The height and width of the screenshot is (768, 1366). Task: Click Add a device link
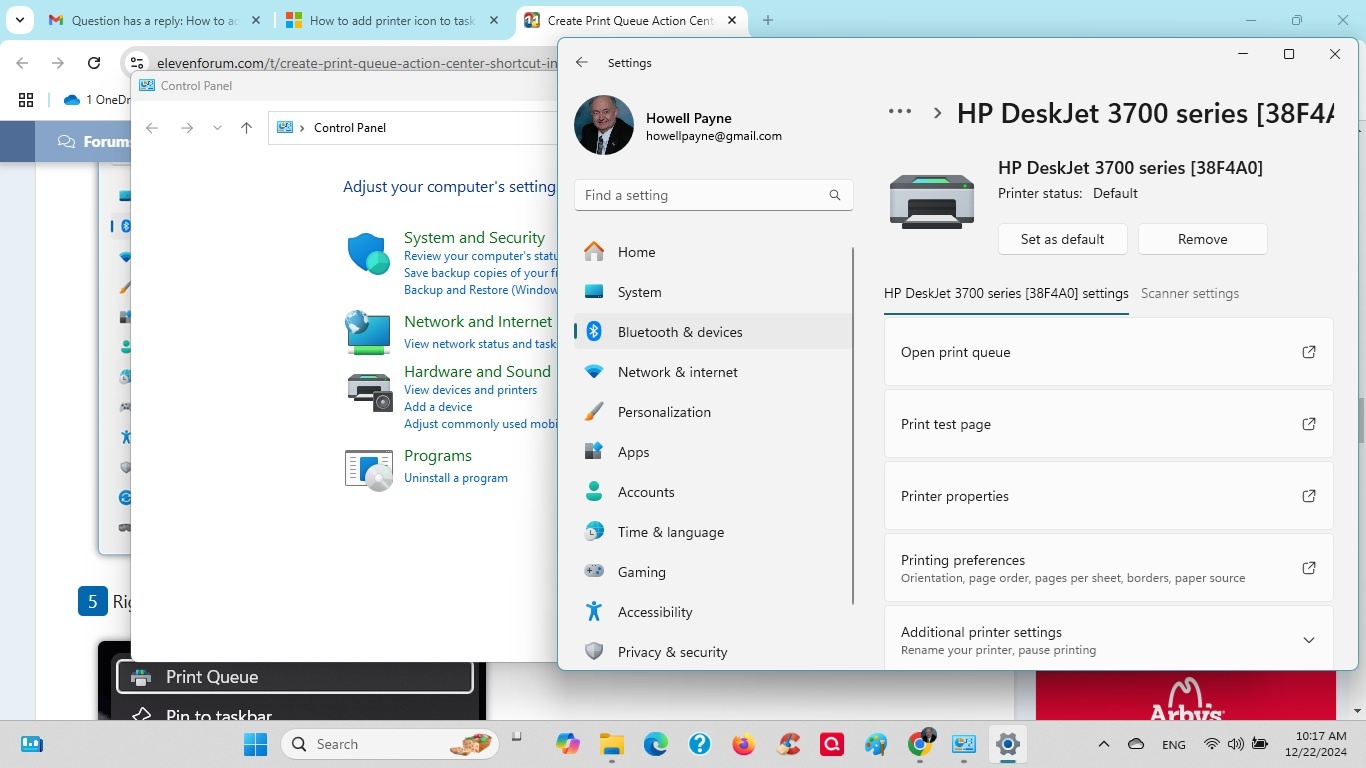click(x=438, y=407)
